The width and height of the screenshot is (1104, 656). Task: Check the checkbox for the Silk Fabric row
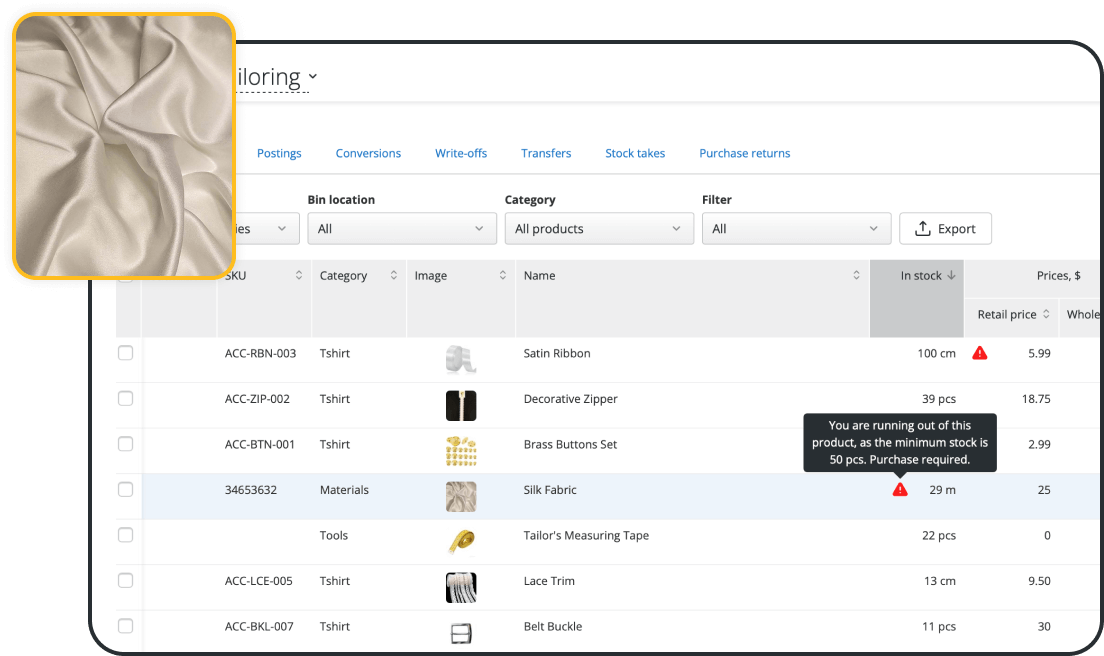point(126,489)
